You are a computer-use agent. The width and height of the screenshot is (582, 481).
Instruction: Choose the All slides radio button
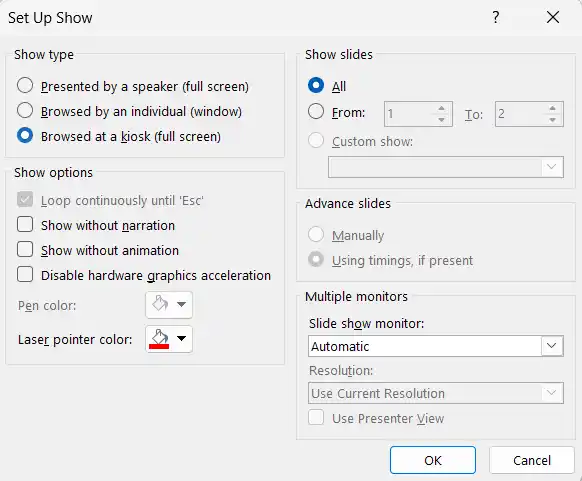point(316,85)
